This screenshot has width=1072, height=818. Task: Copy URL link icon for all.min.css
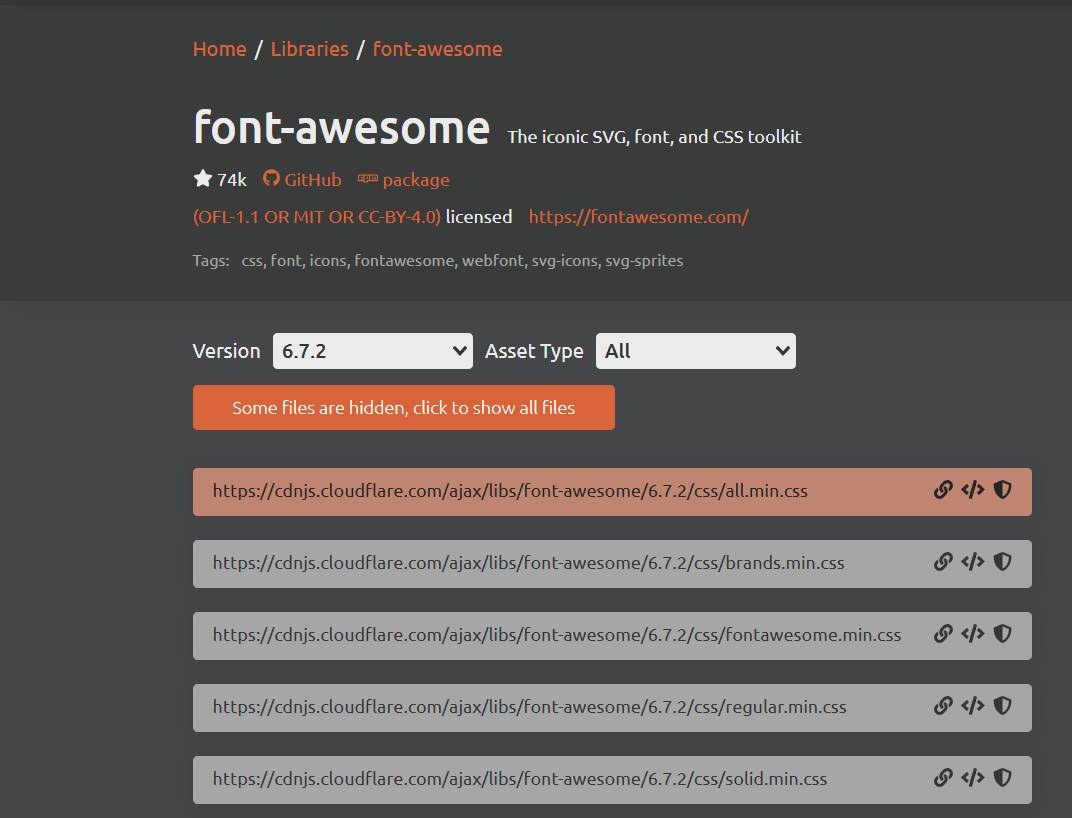[943, 490]
